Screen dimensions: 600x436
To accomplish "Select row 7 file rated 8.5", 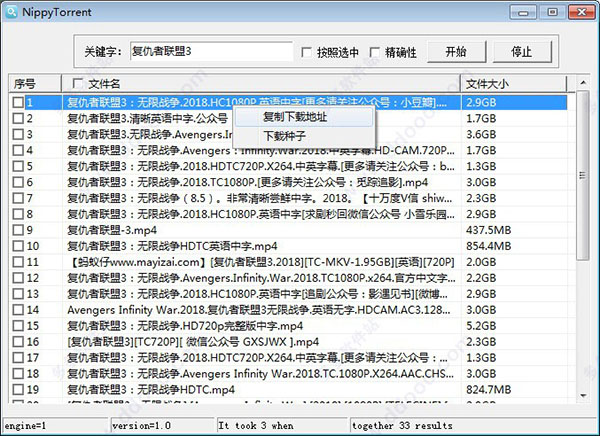I will coord(260,198).
